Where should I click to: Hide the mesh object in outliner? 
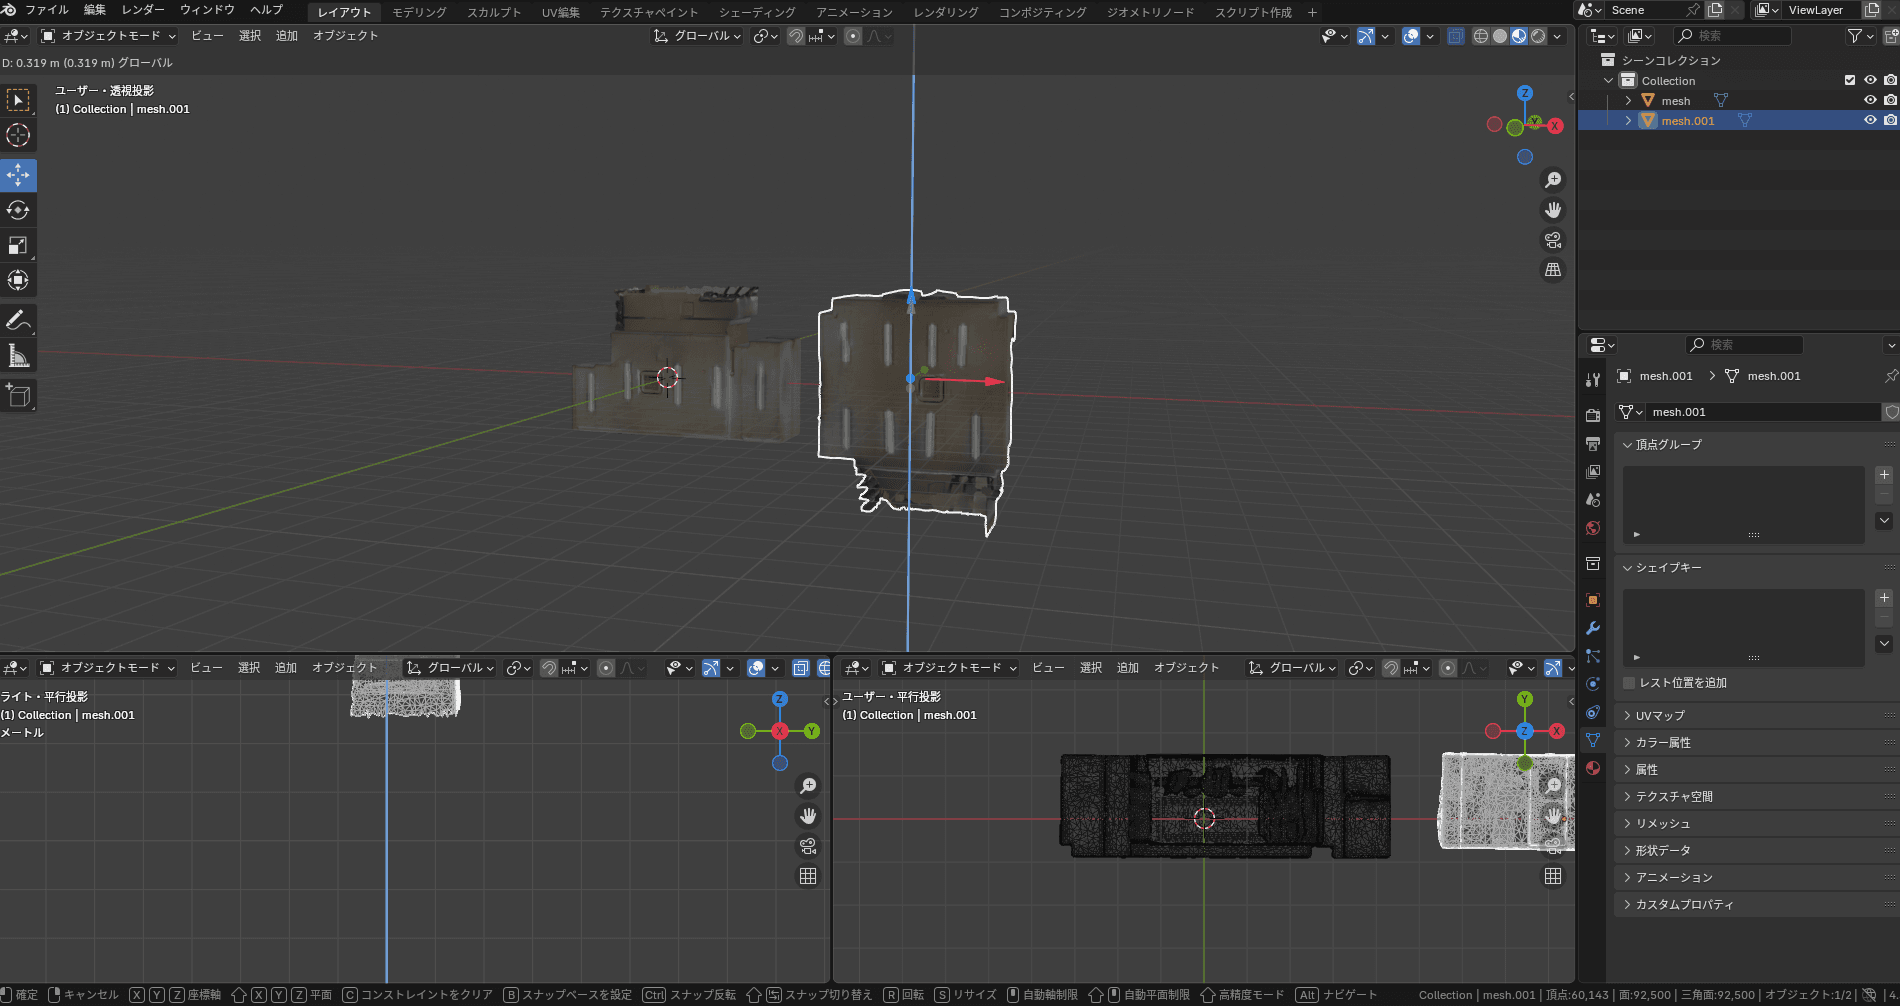(x=1870, y=100)
